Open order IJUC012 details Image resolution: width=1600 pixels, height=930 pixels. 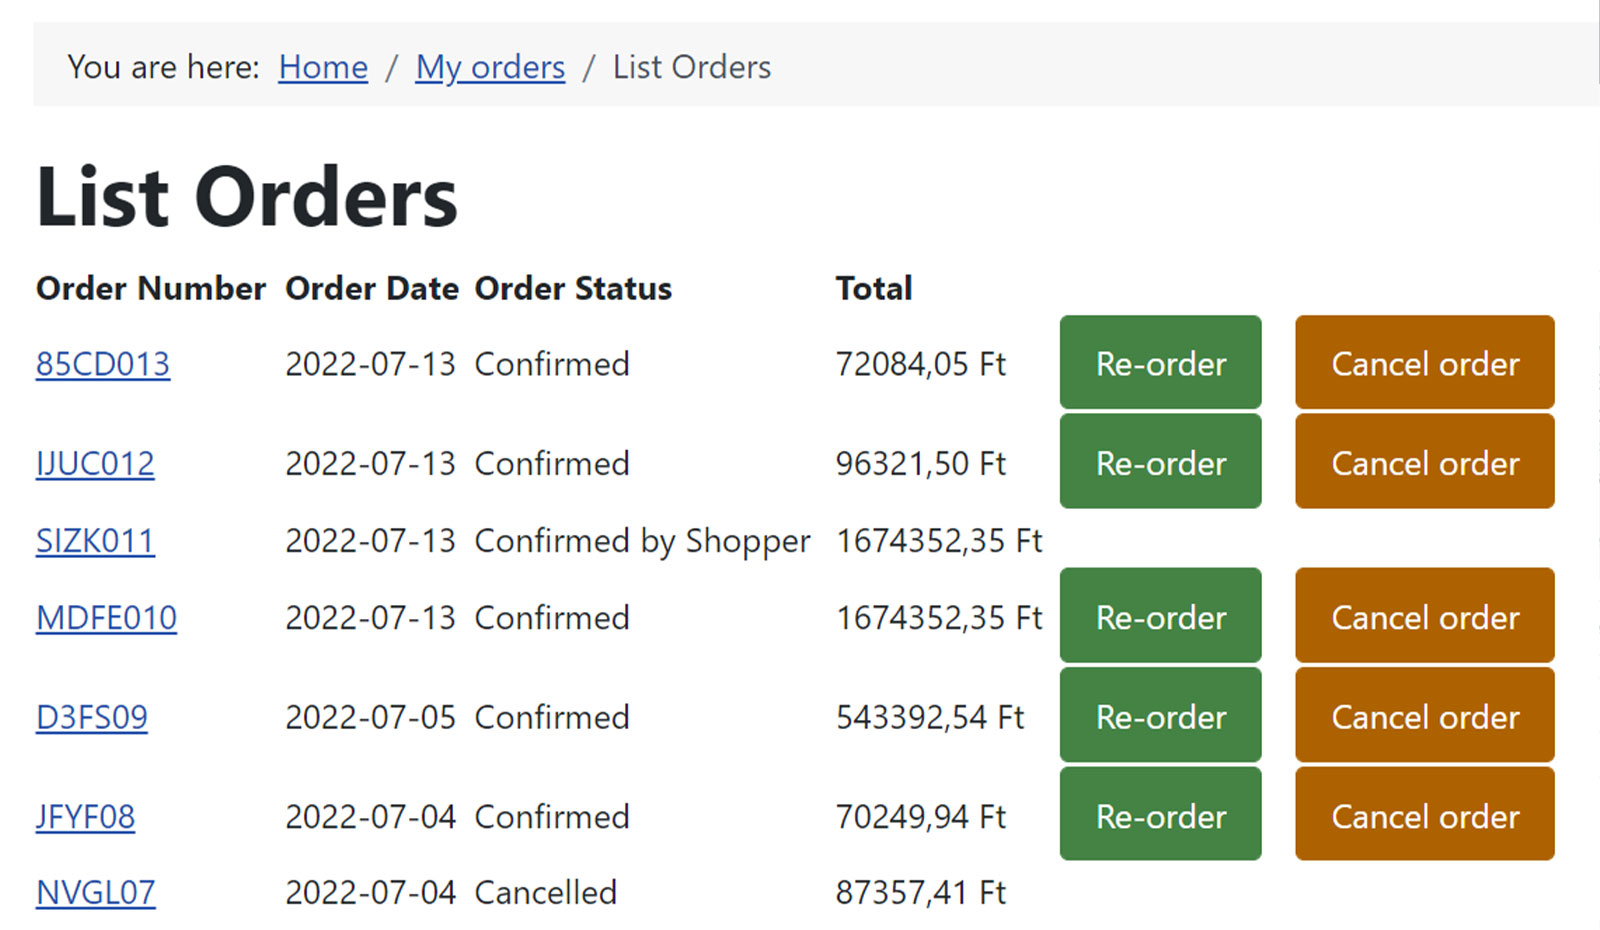pos(95,464)
